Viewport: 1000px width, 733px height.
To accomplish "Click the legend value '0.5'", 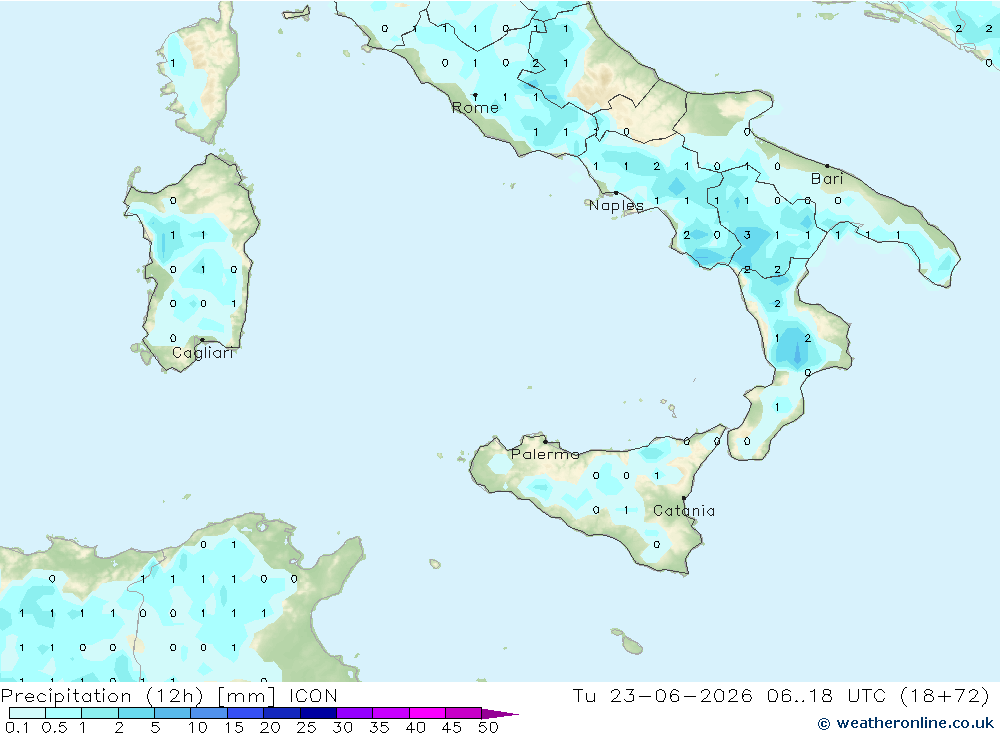I will click(x=54, y=727).
